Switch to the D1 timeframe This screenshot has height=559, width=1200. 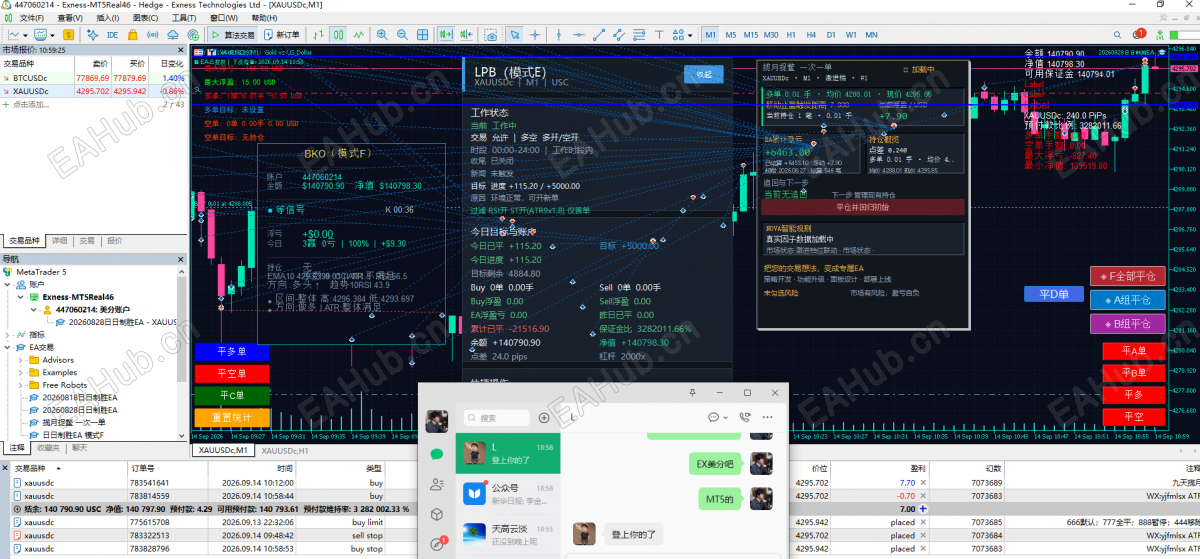(831, 35)
